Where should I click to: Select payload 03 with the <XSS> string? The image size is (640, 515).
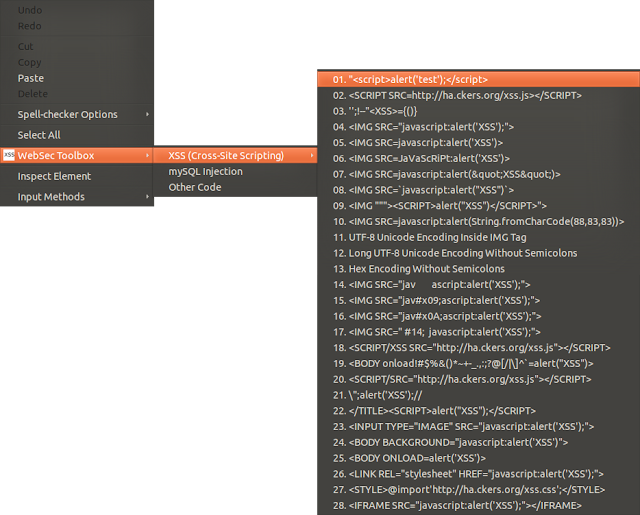point(478,111)
